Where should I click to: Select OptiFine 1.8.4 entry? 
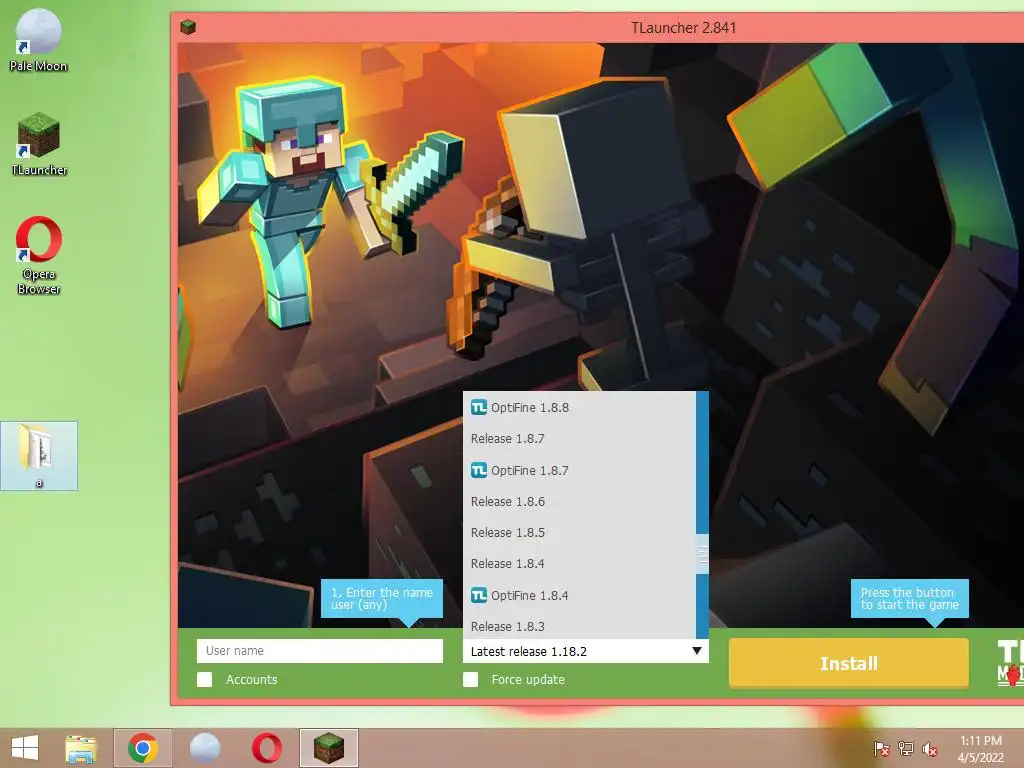579,596
